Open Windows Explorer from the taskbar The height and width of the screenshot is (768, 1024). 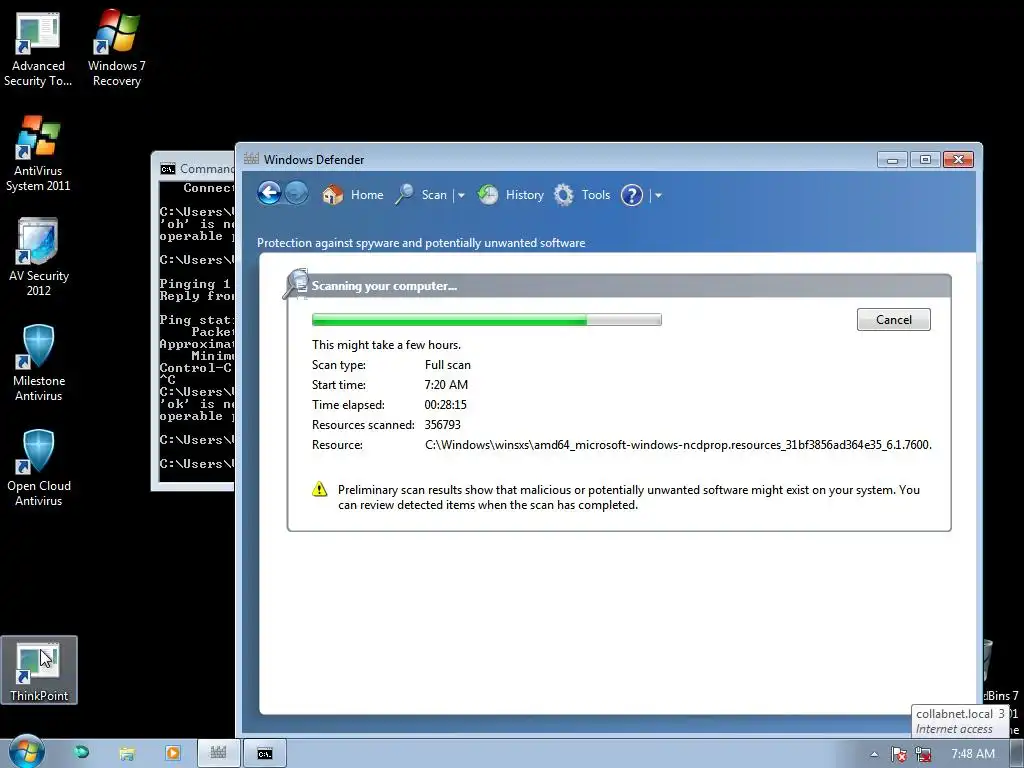(127, 753)
